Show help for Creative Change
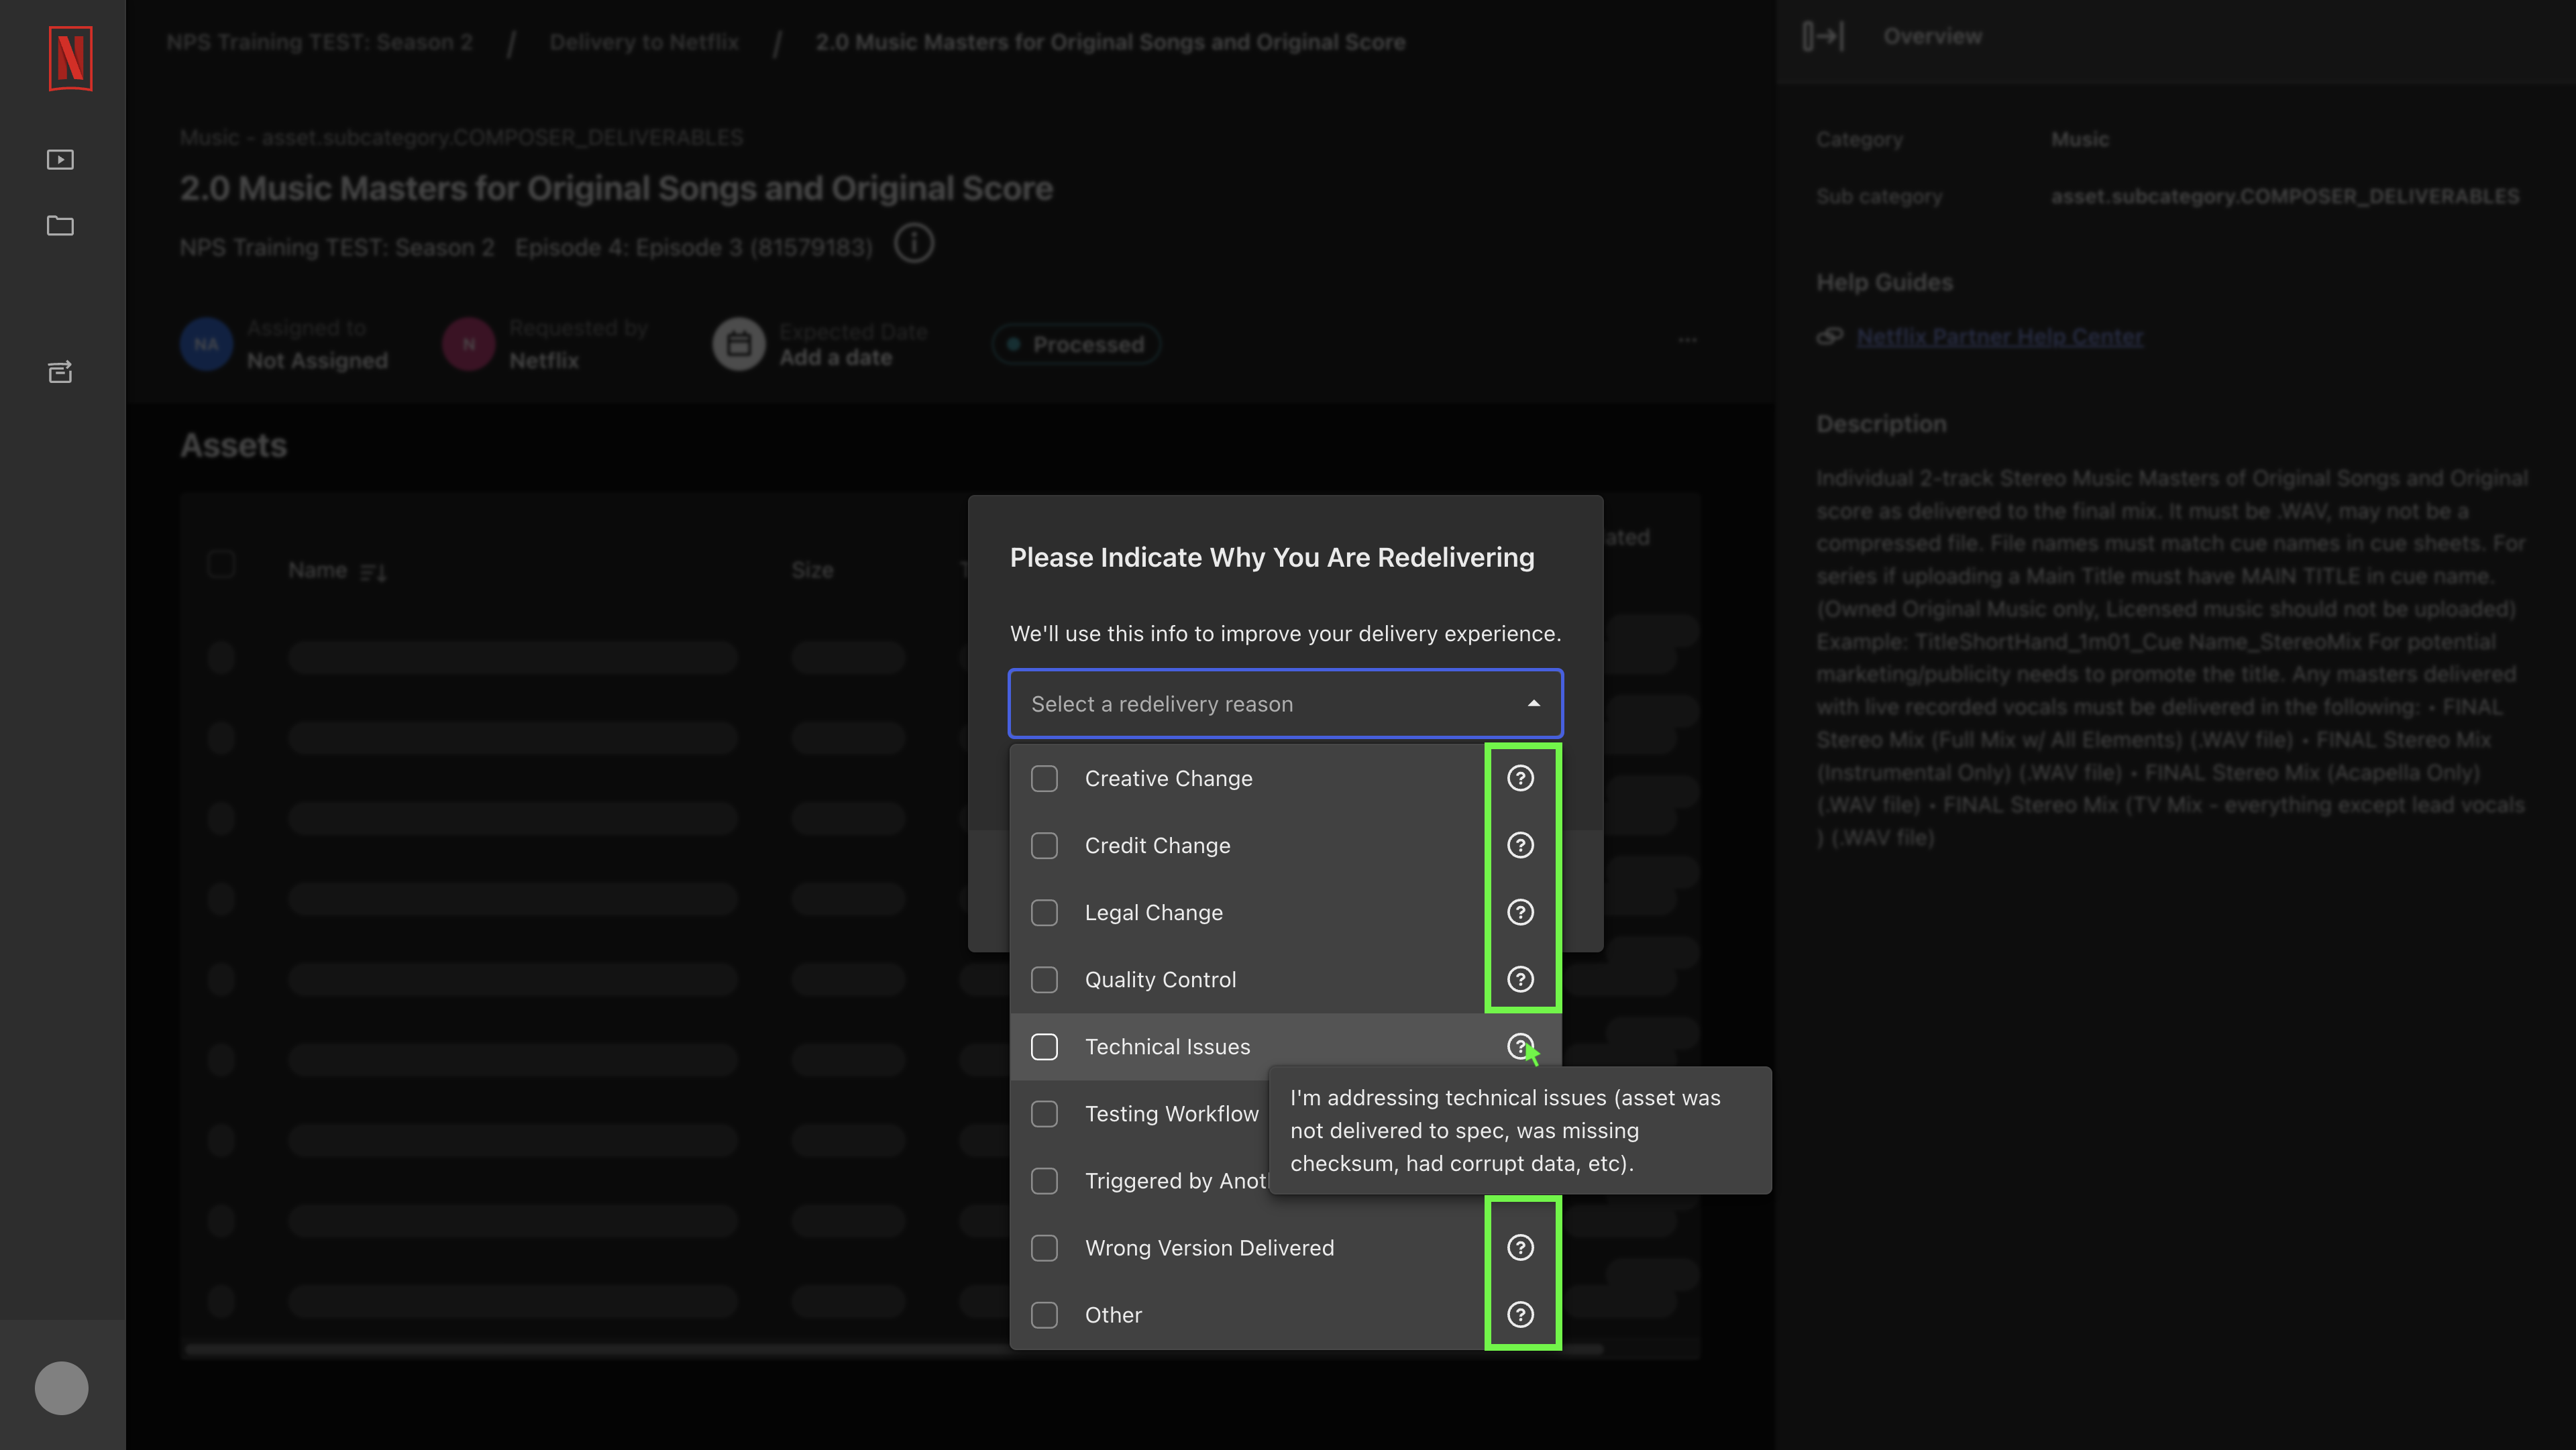The height and width of the screenshot is (1450, 2576). (1520, 778)
